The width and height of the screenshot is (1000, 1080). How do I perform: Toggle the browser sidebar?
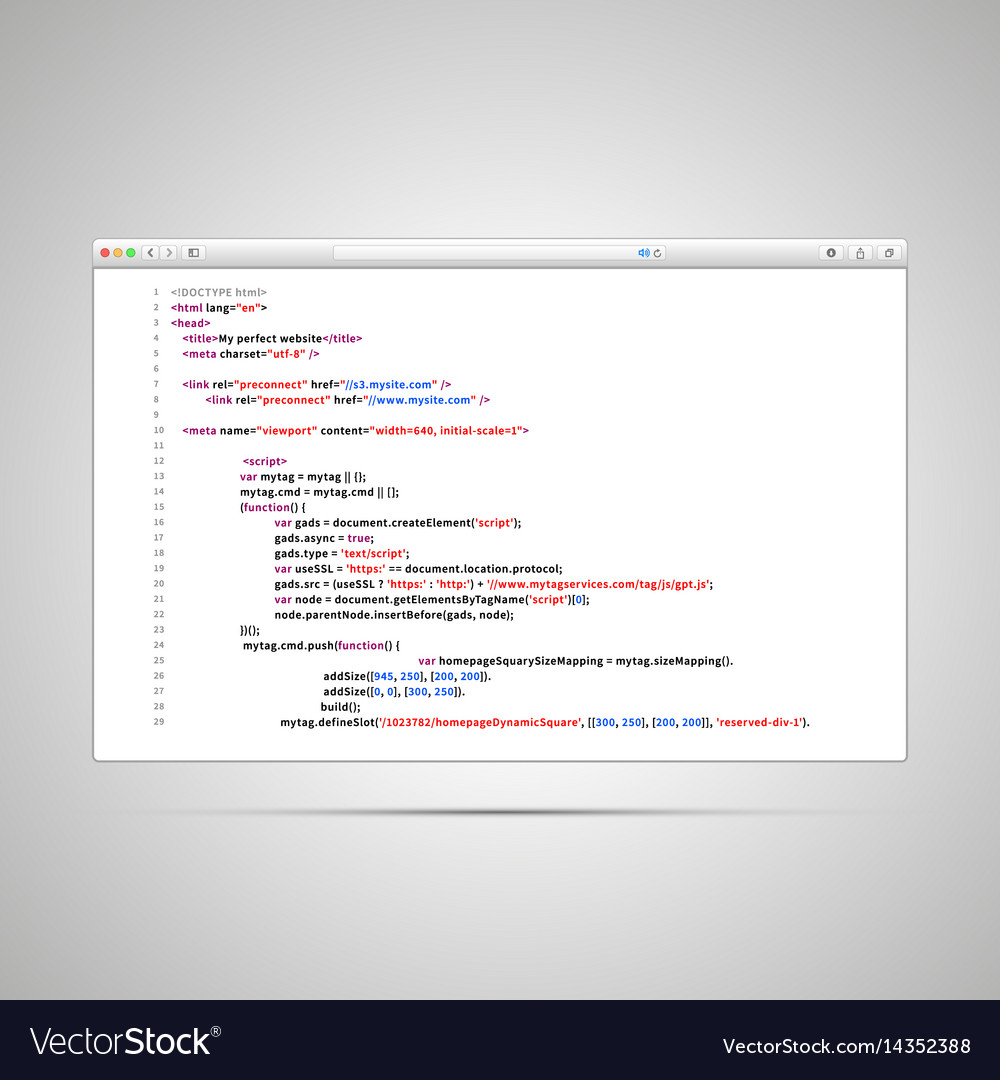click(x=193, y=252)
